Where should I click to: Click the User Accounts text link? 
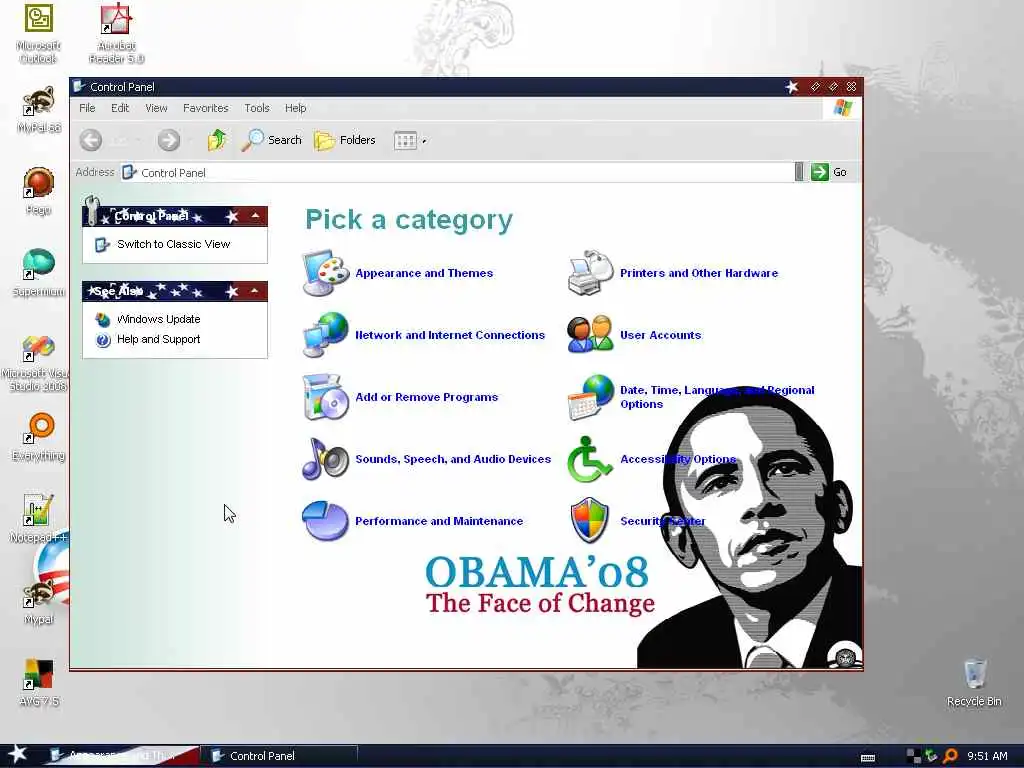660,335
